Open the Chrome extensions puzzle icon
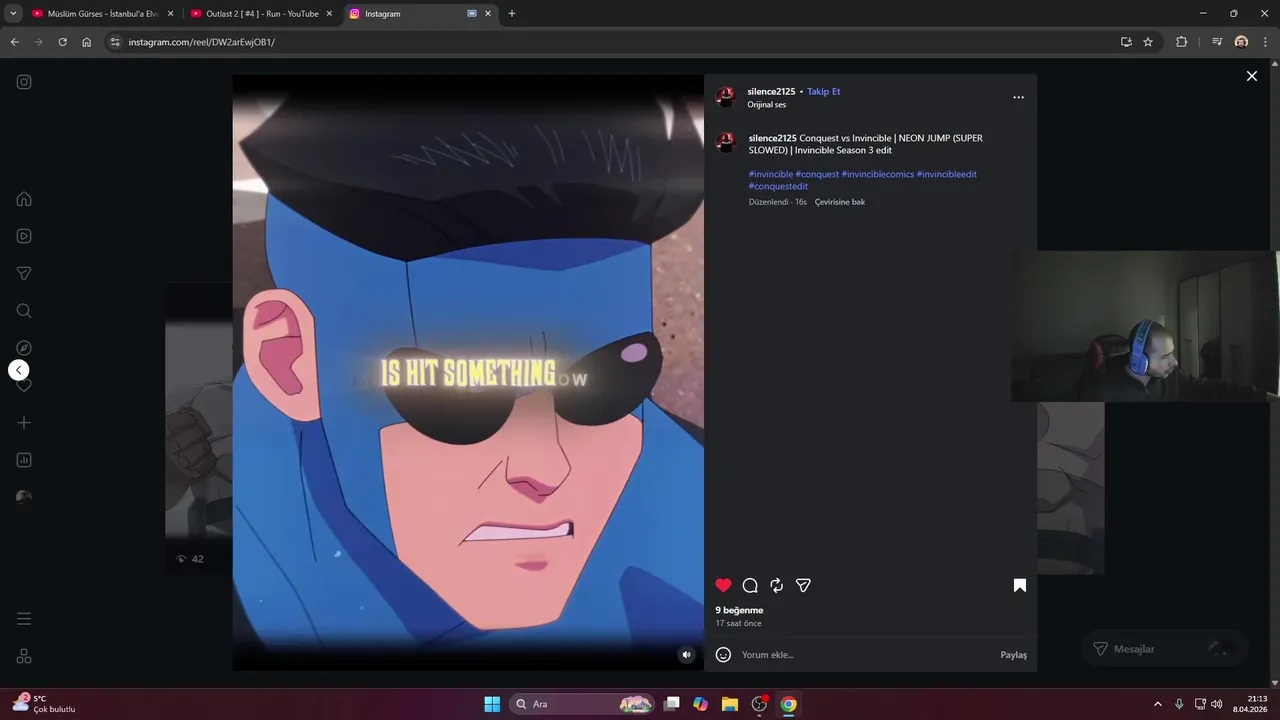This screenshot has width=1280, height=720. 1181,42
